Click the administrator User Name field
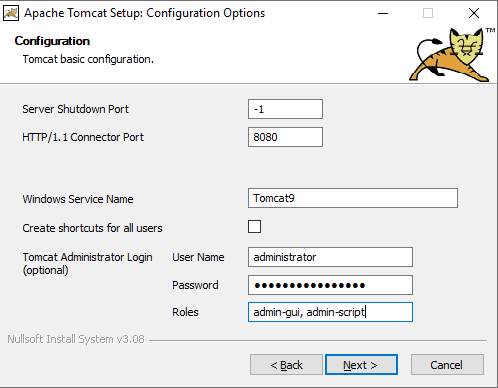Viewport: 498px width, 388px height. (x=330, y=257)
